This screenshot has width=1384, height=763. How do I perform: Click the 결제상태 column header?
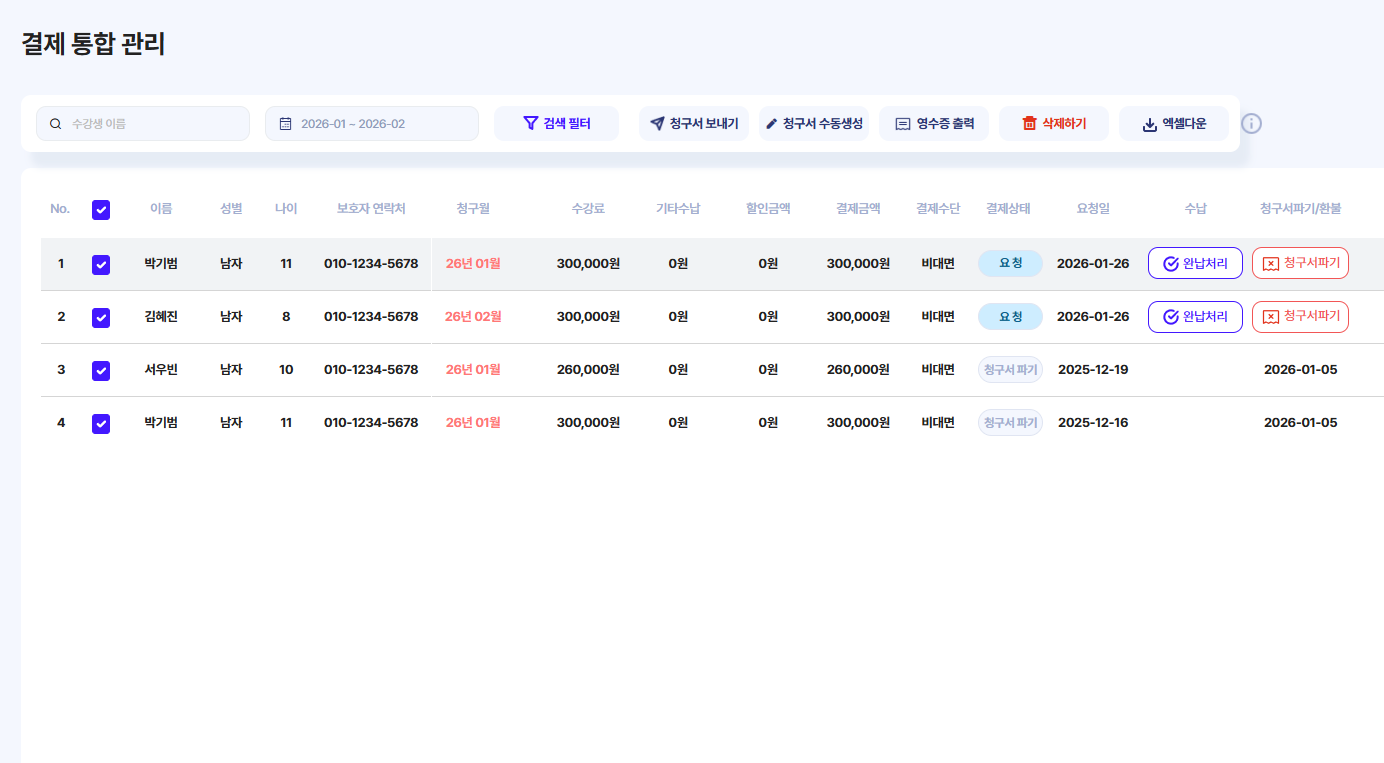1008,209
